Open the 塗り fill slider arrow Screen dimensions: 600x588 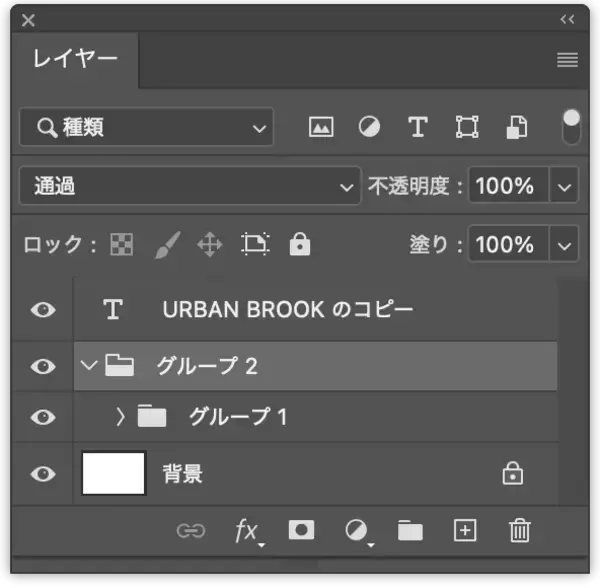pyautogui.click(x=564, y=245)
